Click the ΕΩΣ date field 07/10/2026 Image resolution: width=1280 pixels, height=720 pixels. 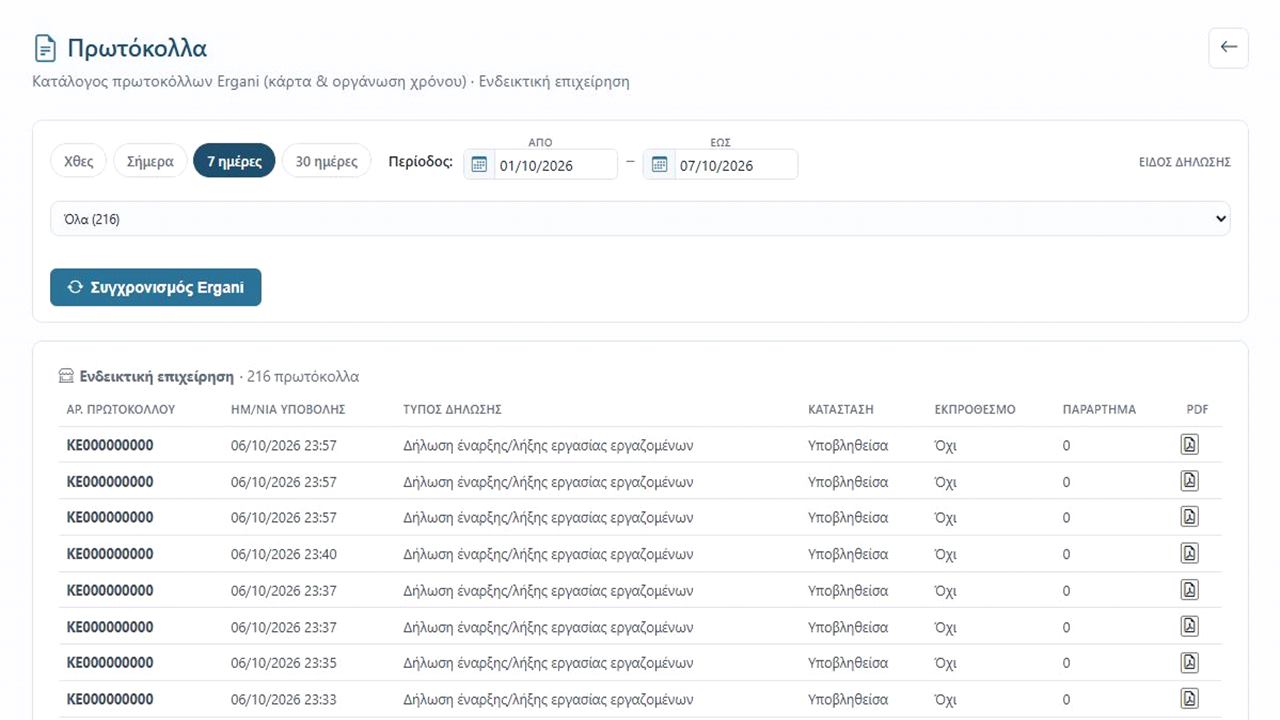(x=721, y=165)
